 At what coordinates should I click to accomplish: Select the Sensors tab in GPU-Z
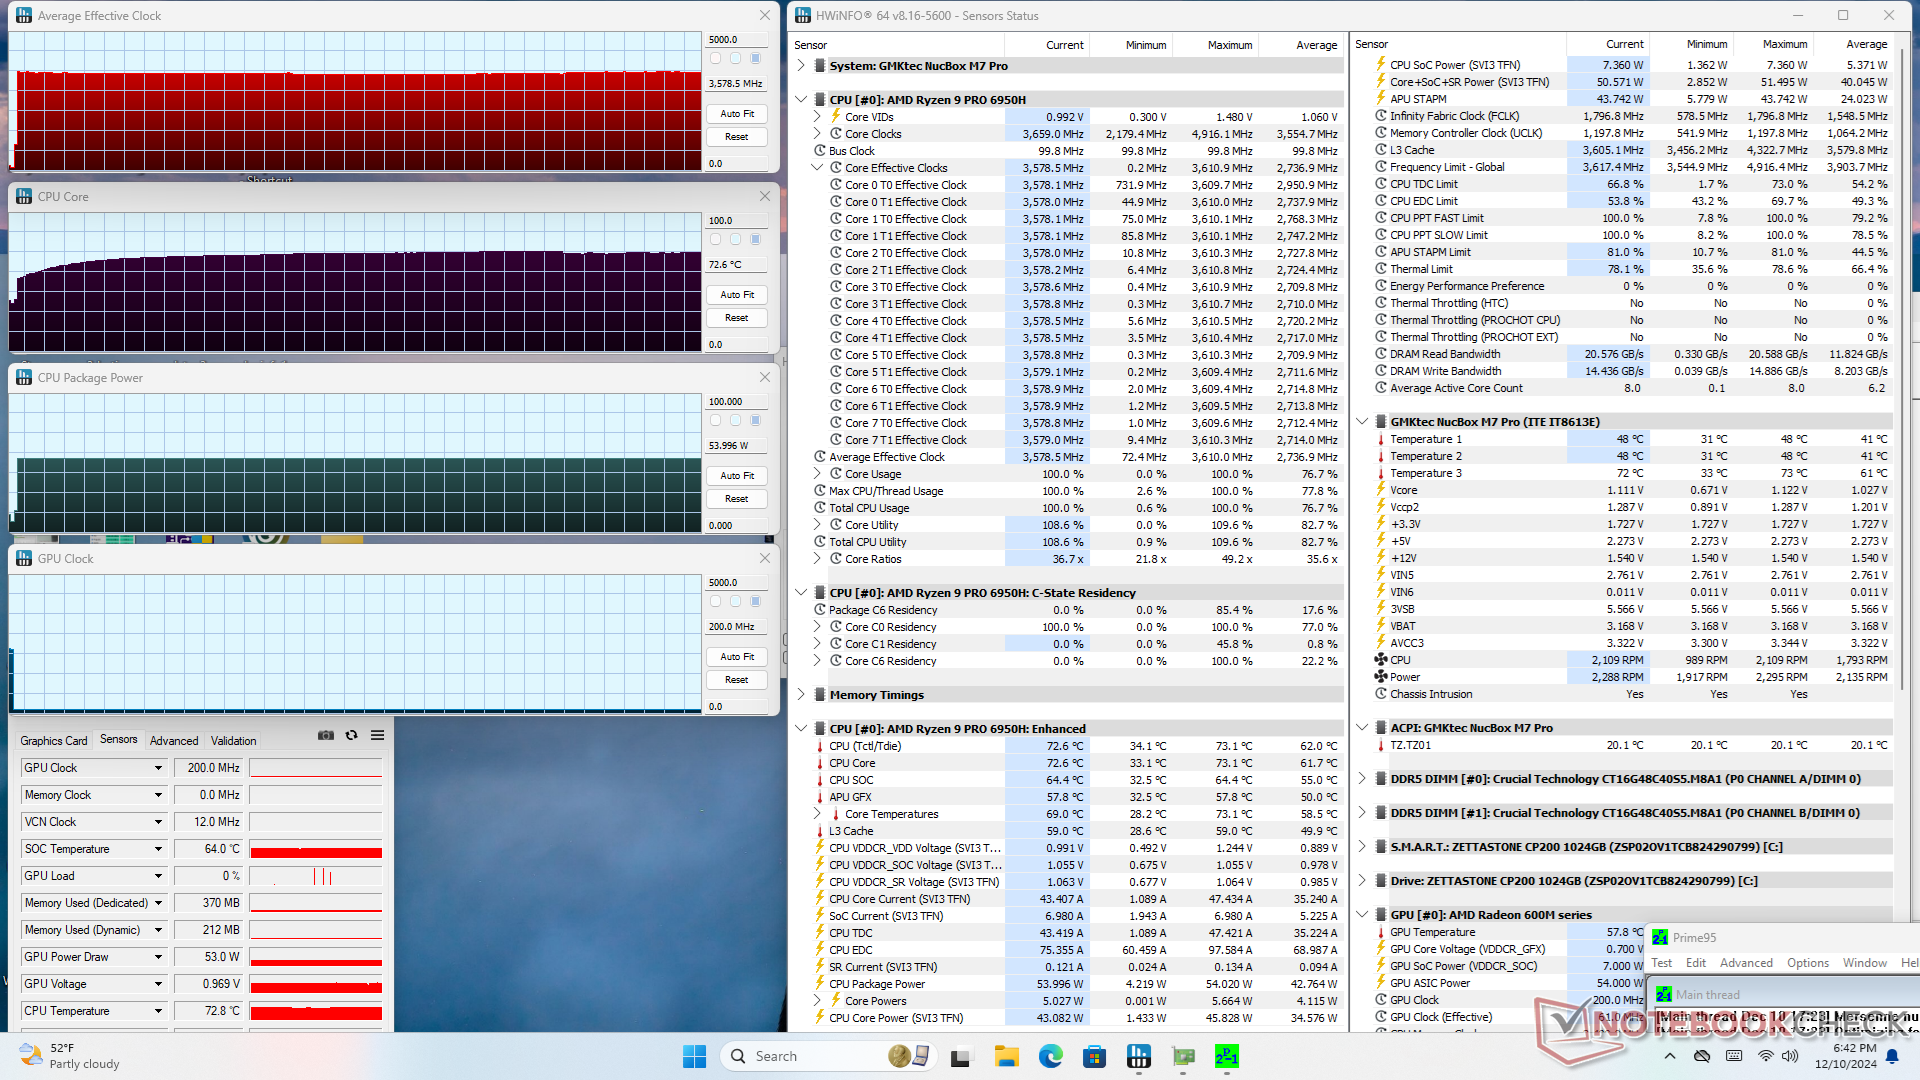119,740
